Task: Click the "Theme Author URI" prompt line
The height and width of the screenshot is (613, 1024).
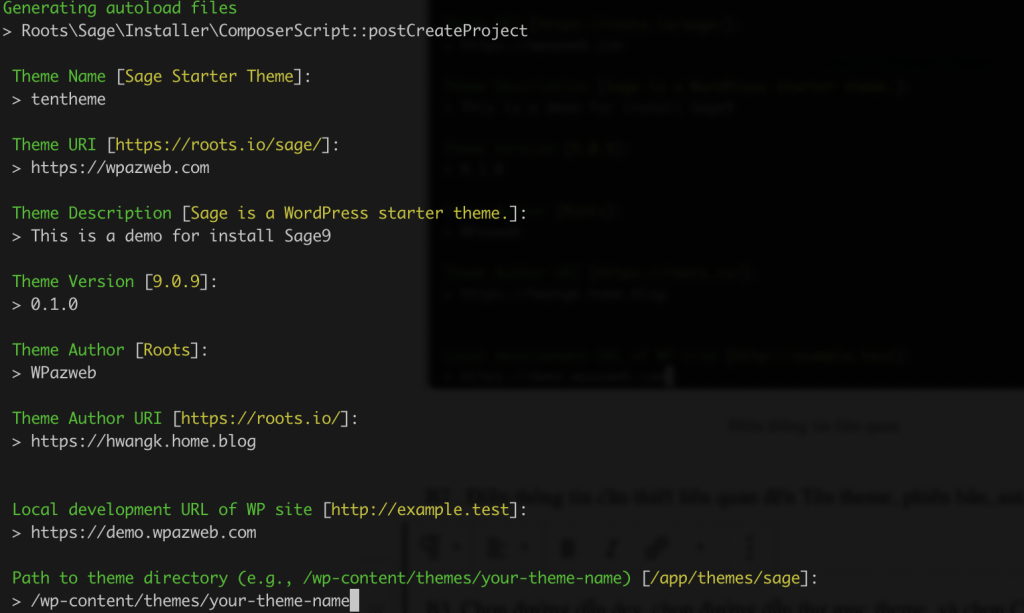Action: [x=185, y=418]
